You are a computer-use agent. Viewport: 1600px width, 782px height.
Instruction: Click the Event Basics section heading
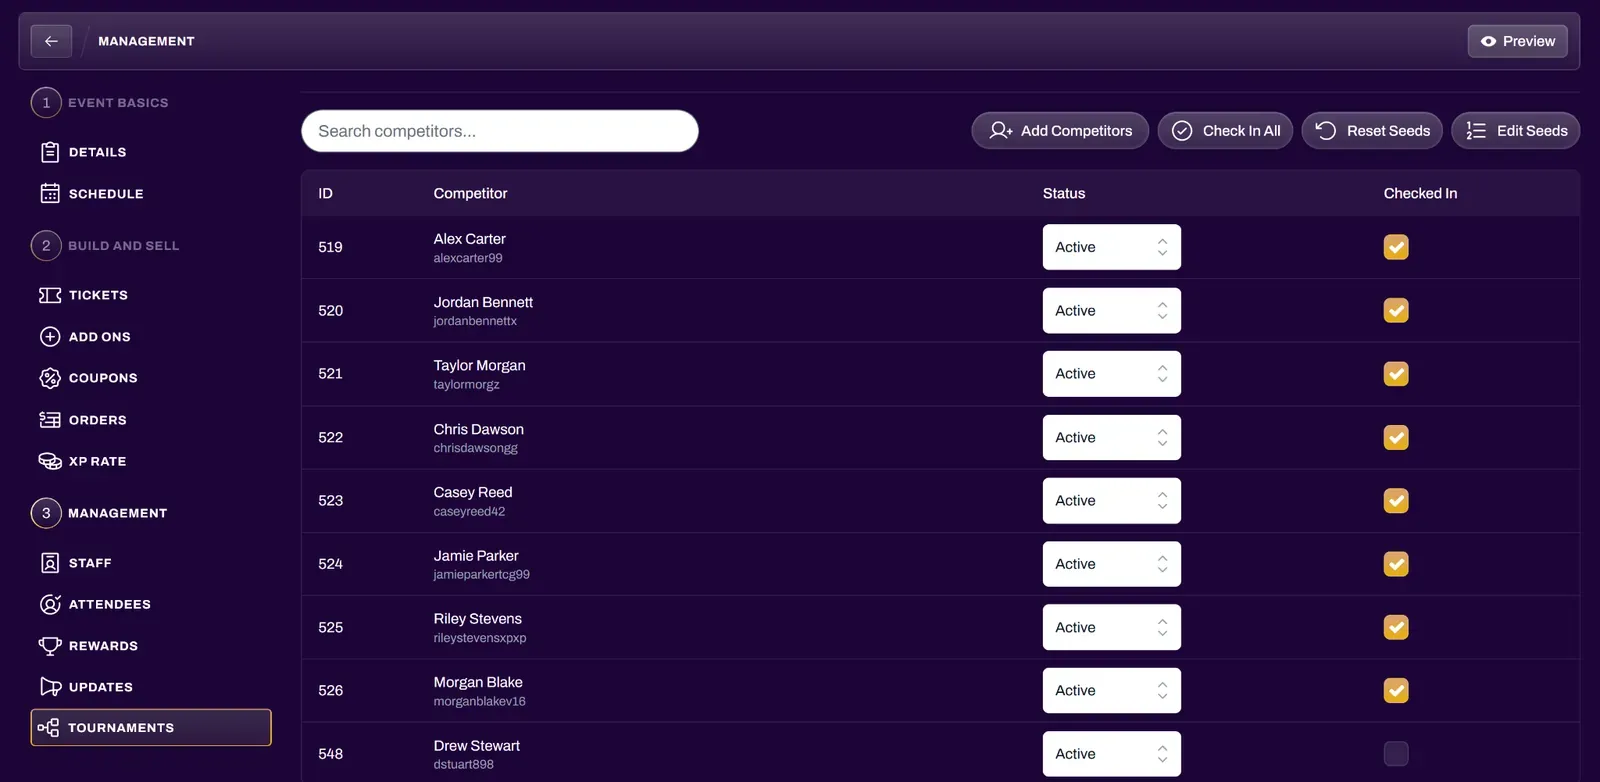pos(118,103)
